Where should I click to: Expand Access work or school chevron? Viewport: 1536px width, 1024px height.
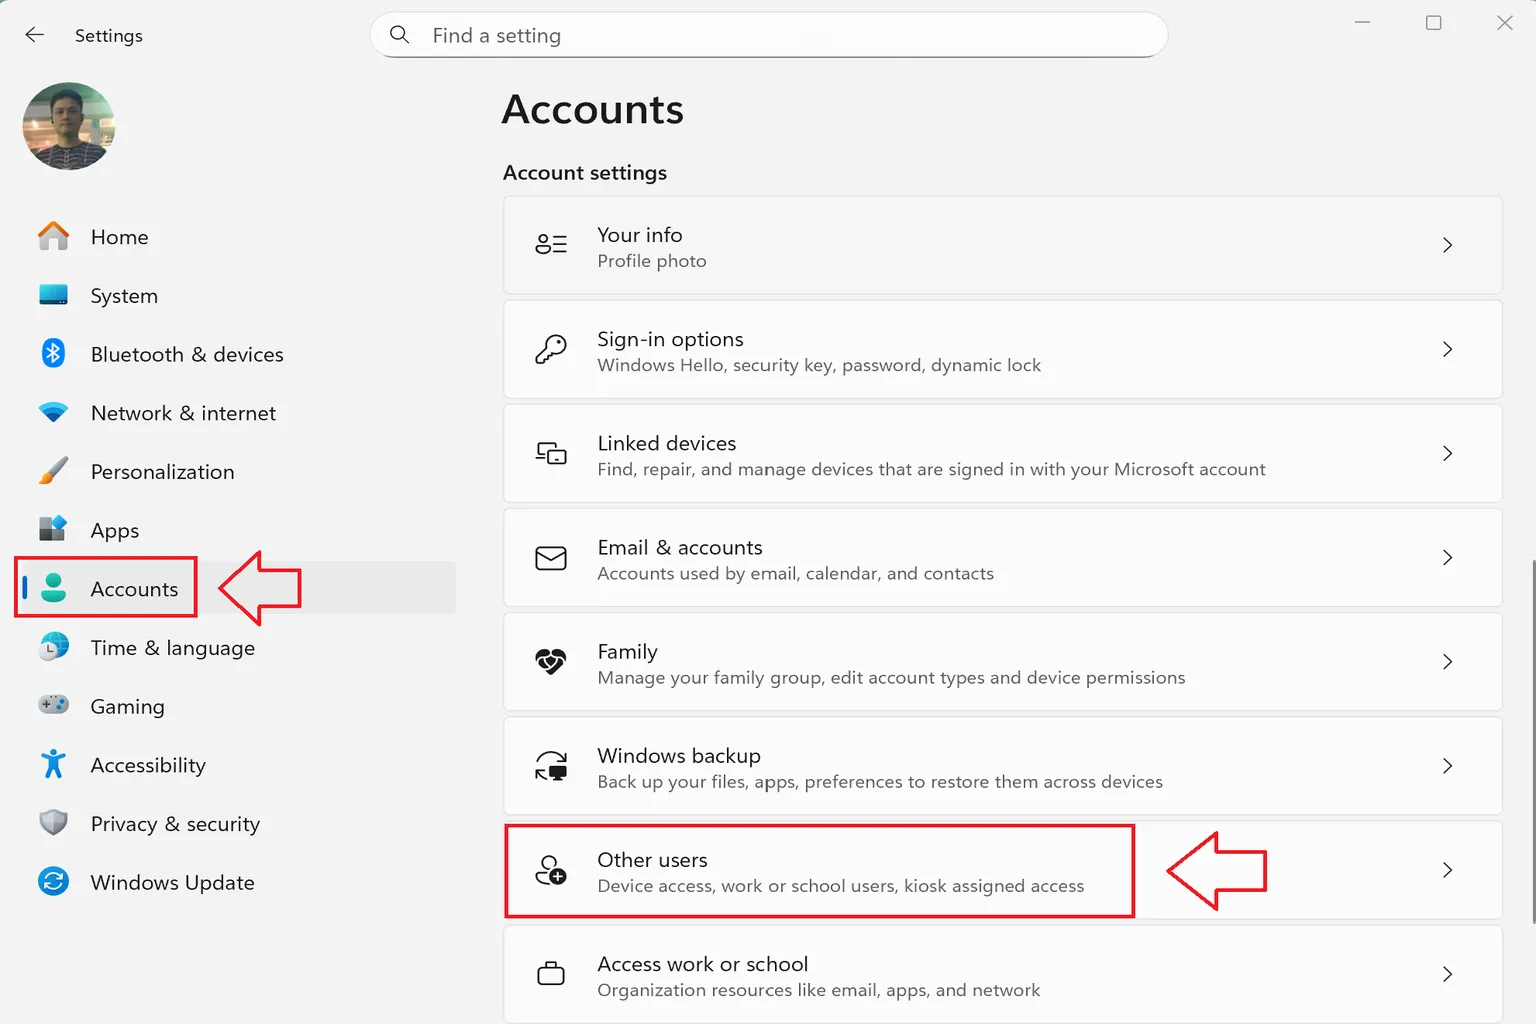[x=1447, y=974]
